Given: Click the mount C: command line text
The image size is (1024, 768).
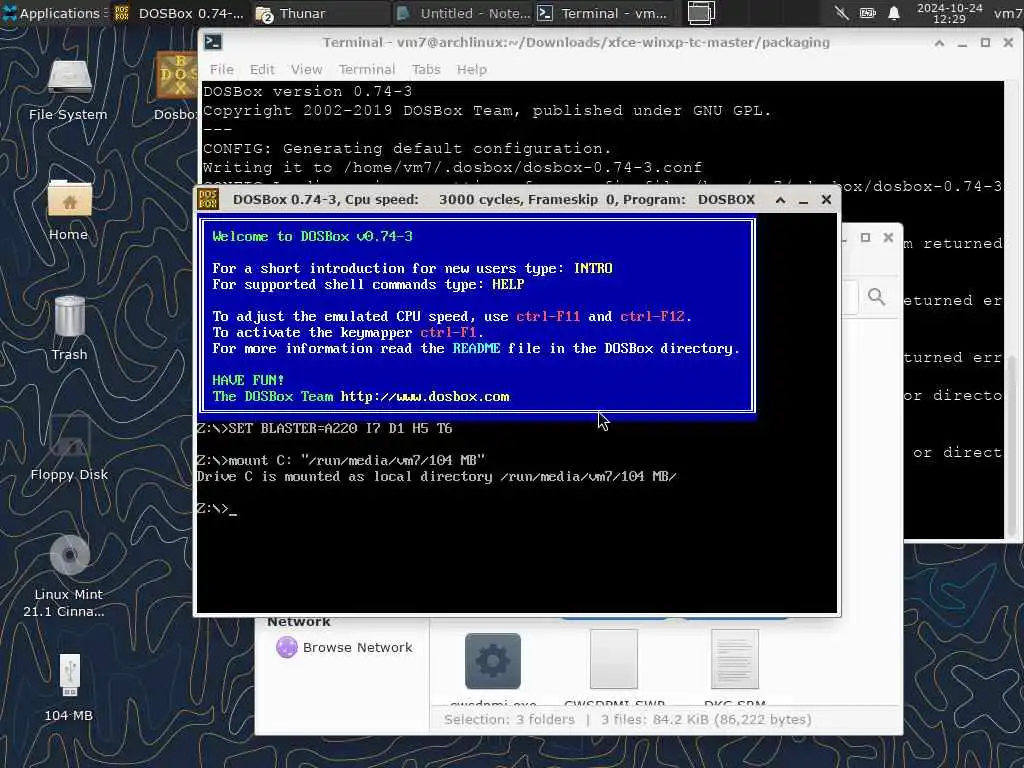Looking at the screenshot, I should [x=341, y=460].
